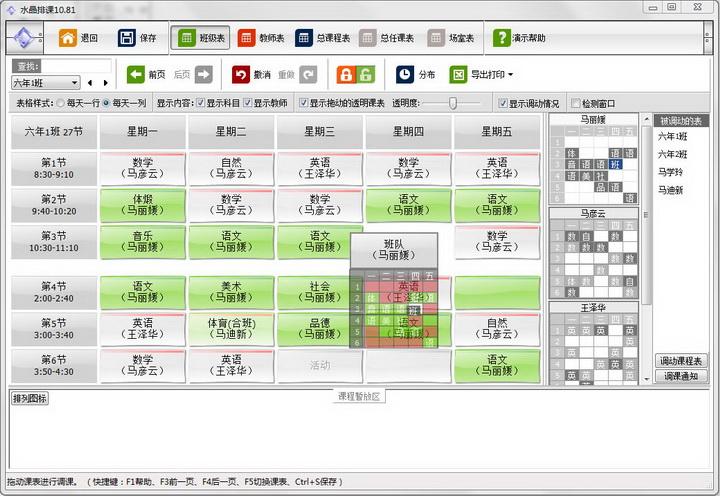
Task: Click the 撤消 undo icon
Action: (x=241, y=74)
